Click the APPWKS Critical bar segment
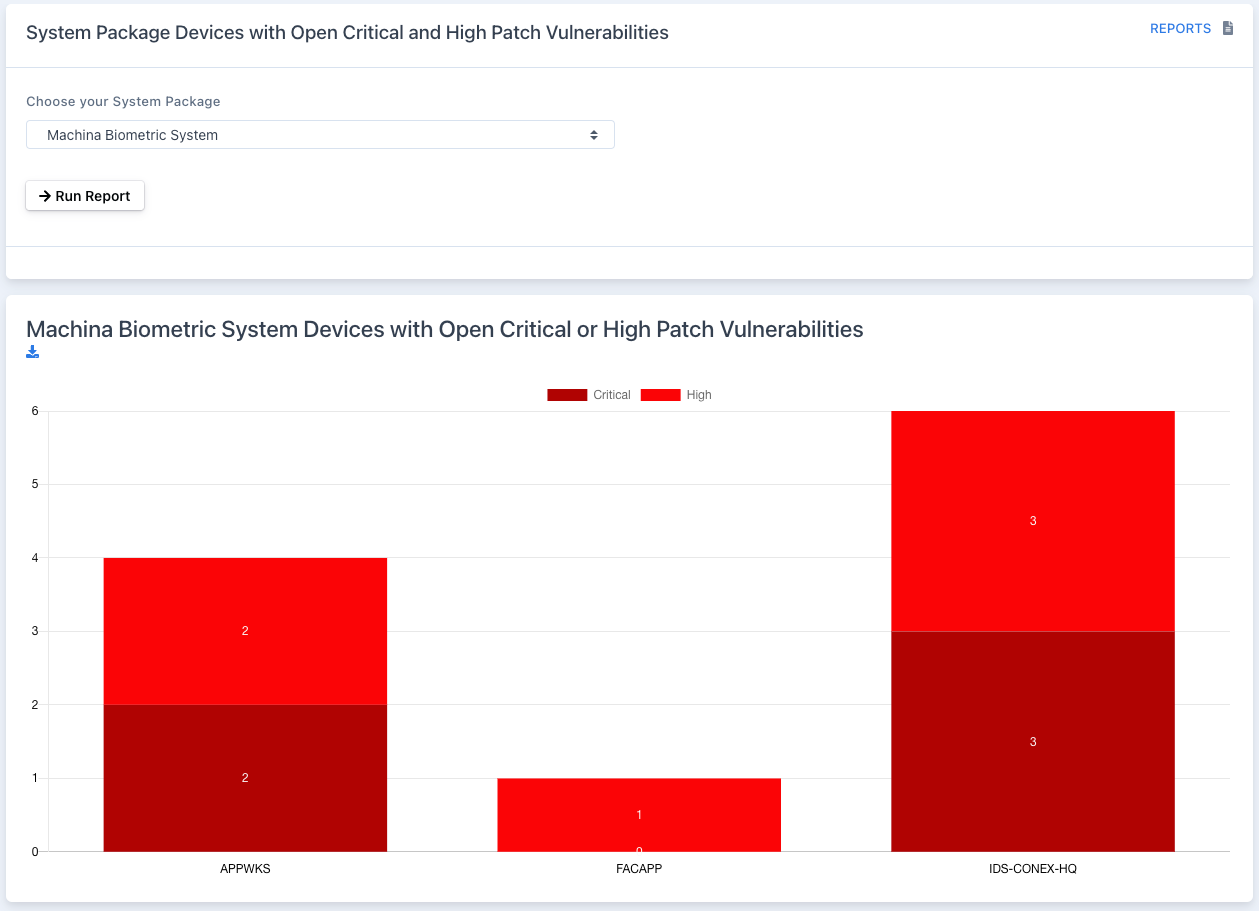 245,778
